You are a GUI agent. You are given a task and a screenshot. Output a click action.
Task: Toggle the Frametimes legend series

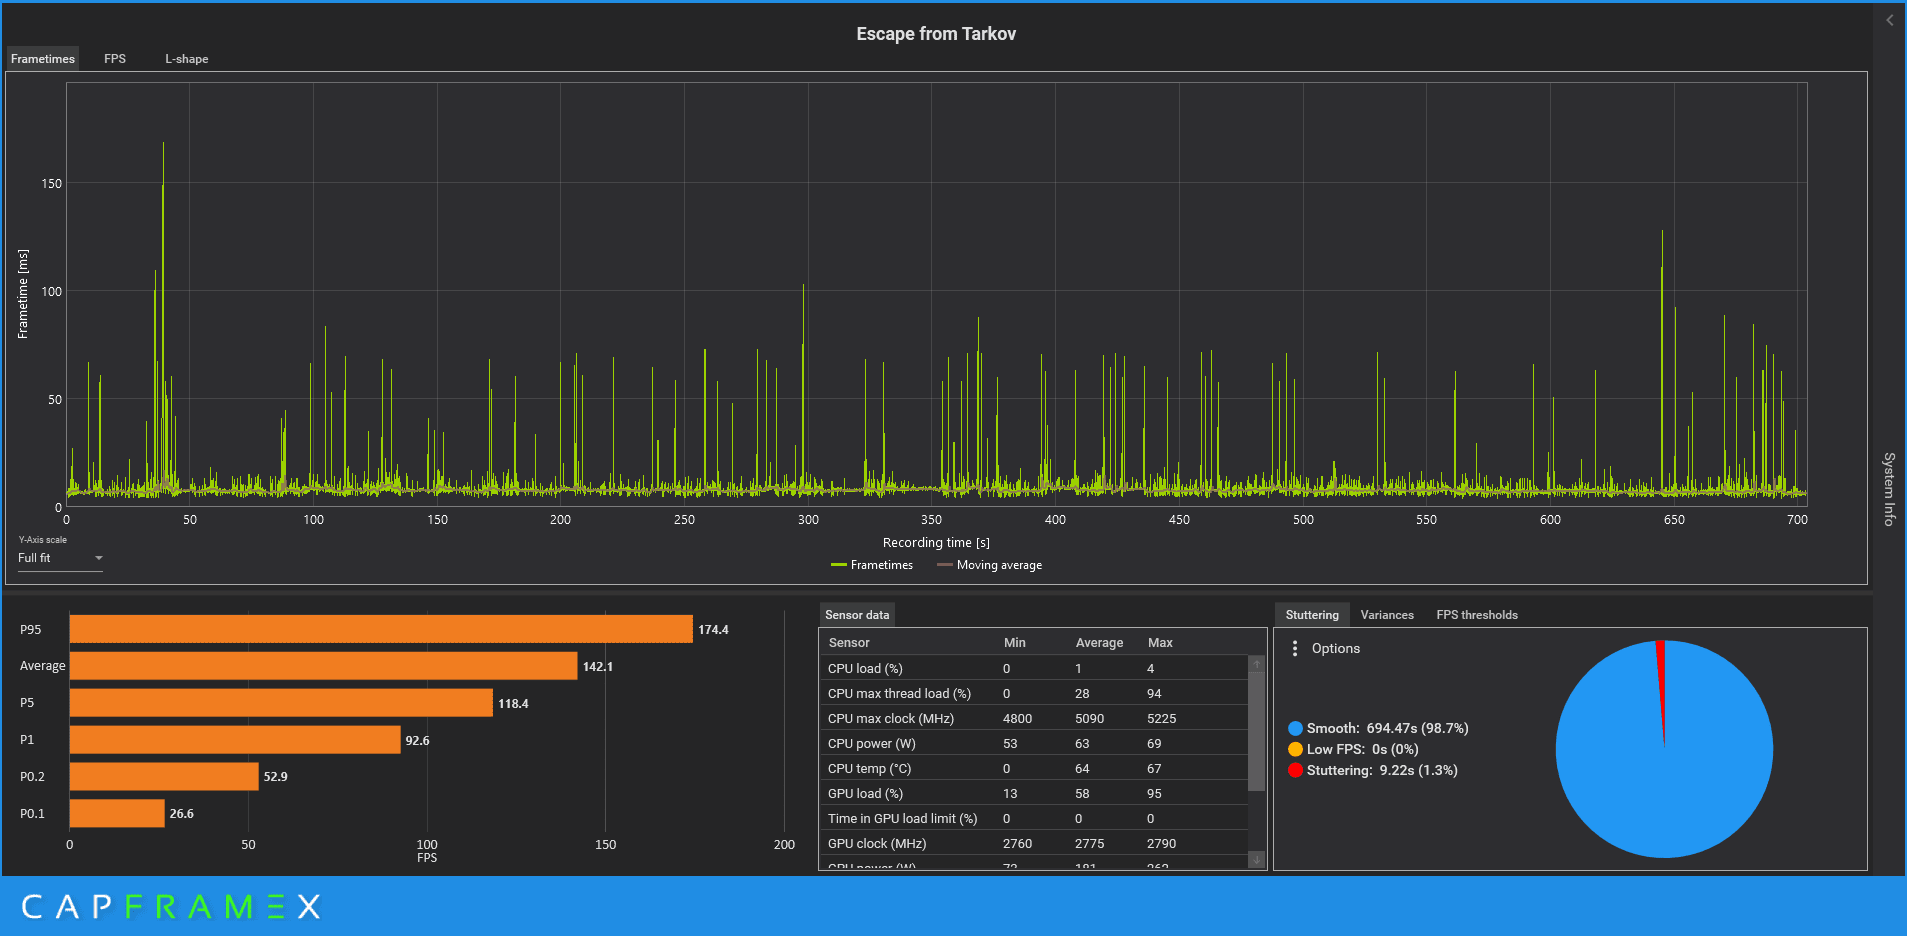click(x=872, y=565)
